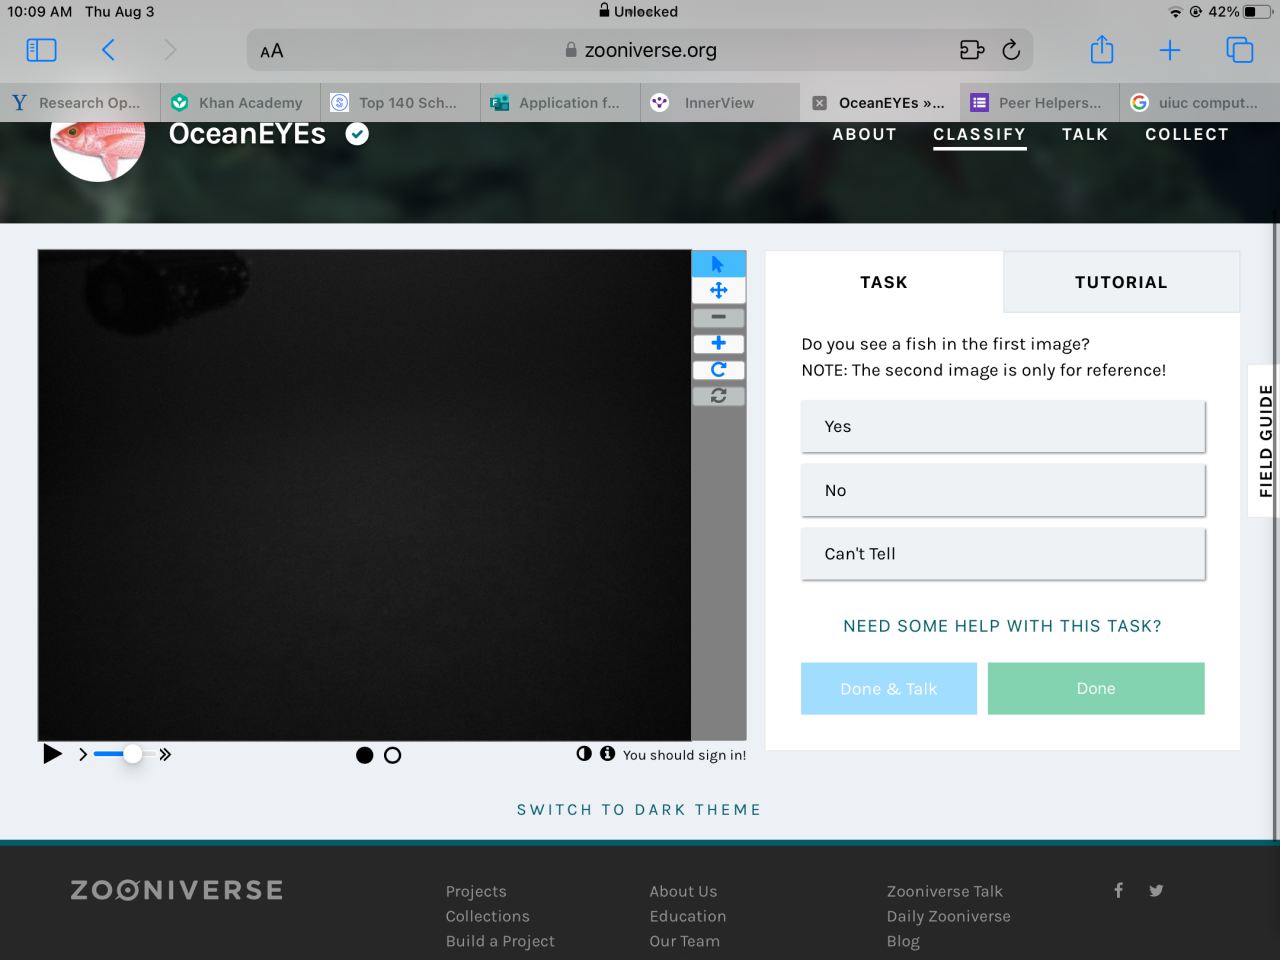The image size is (1280, 960).
Task: Click the slower speed single chevron
Action: coord(83,754)
